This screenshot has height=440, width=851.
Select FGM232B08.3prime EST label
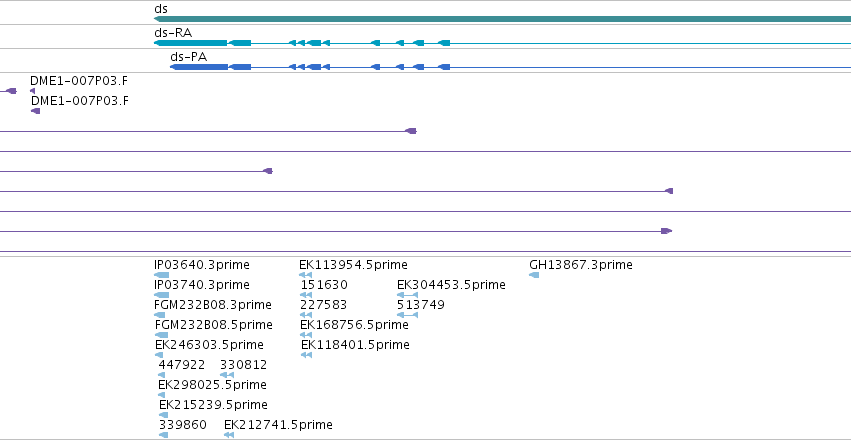click(213, 305)
